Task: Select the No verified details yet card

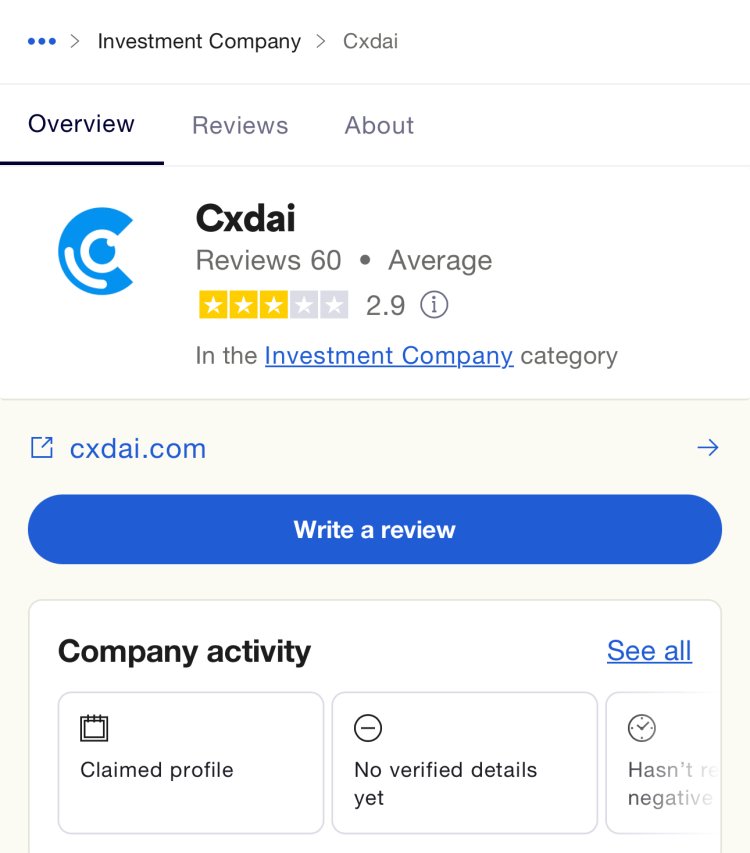Action: pyautogui.click(x=465, y=763)
